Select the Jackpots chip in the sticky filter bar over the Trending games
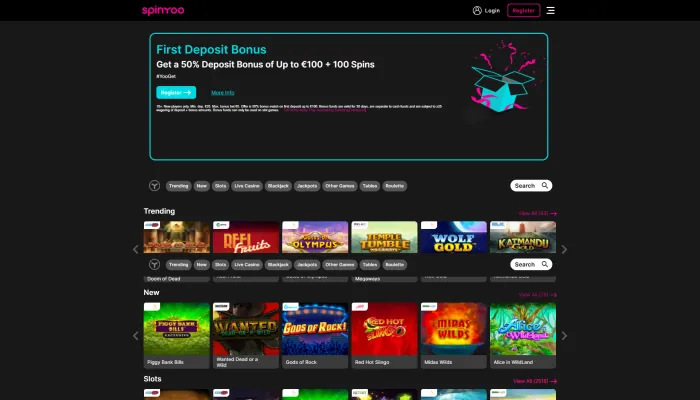 pyautogui.click(x=307, y=265)
